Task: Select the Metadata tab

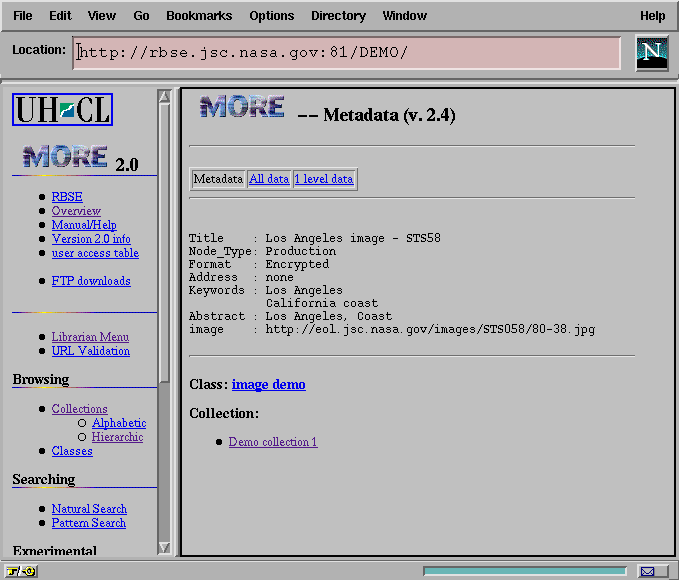Action: point(218,179)
